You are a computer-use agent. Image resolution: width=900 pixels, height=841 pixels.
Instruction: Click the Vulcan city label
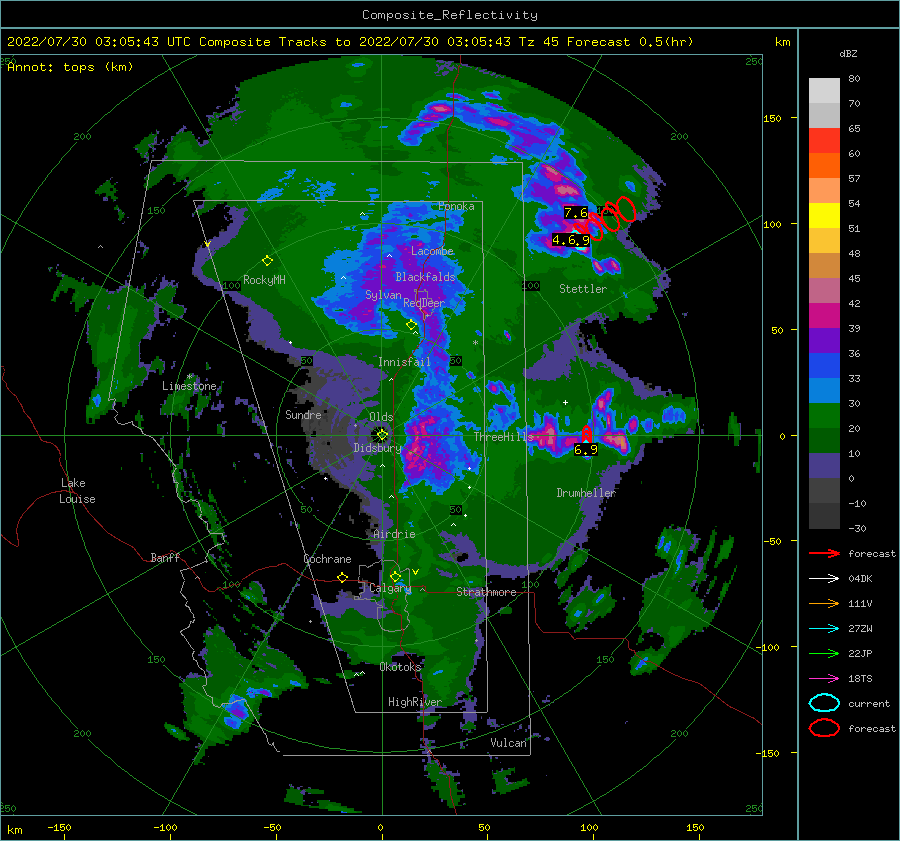508,743
